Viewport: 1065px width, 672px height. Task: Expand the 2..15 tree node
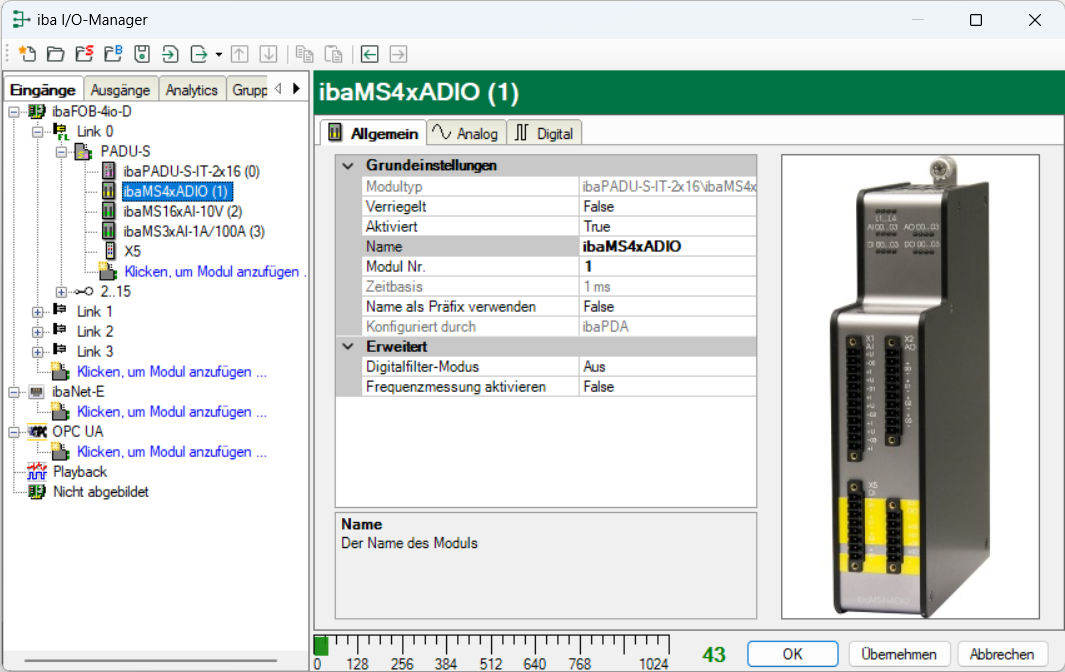pyautogui.click(x=62, y=292)
